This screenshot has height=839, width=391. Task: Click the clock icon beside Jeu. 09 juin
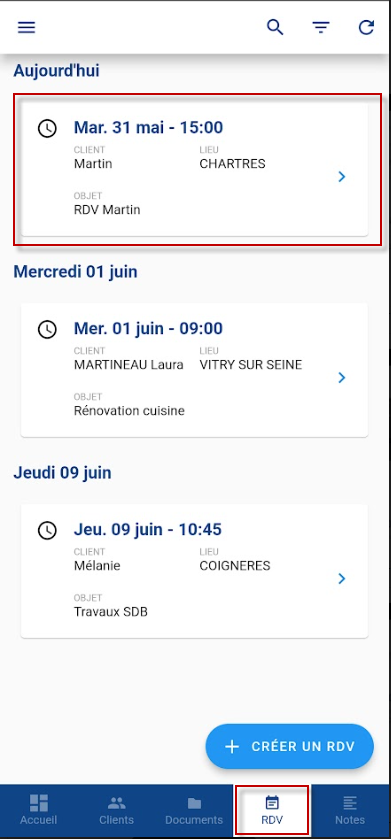[x=47, y=530]
